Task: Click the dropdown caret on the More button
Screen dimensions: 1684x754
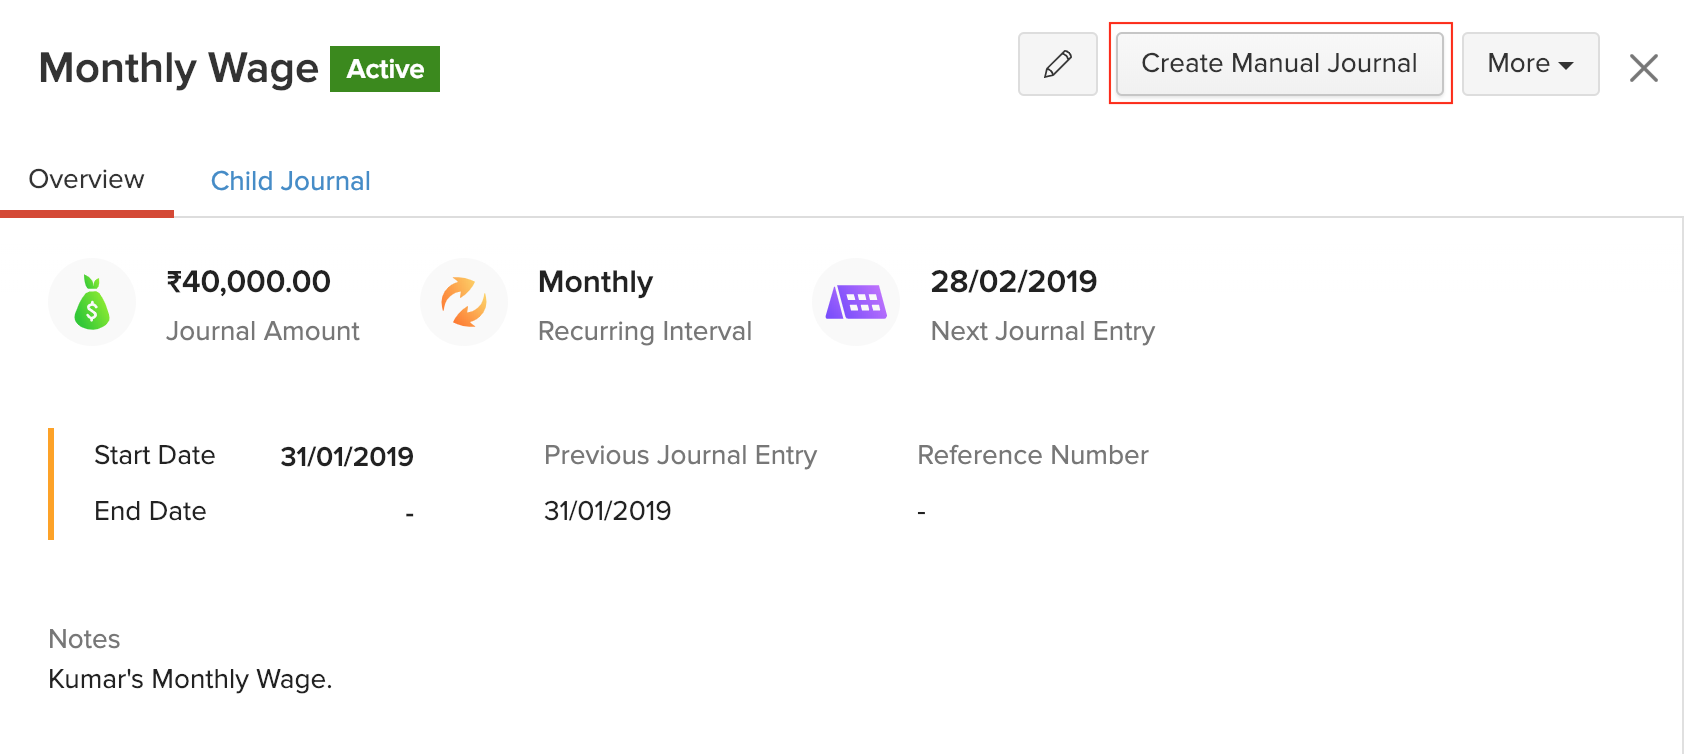Action: tap(1566, 64)
